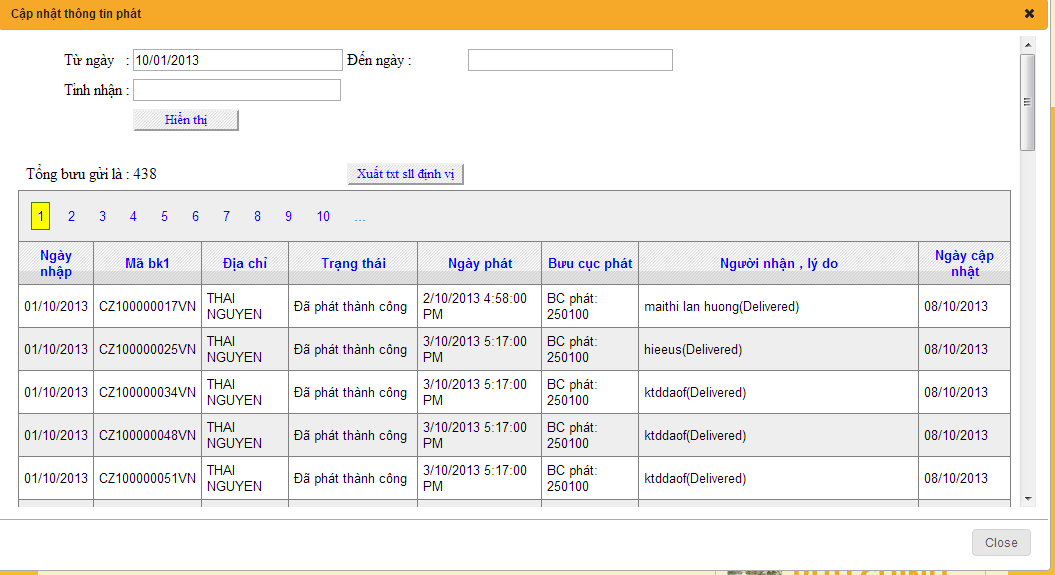
Task: Sort by Bưu cục phát column header
Action: [590, 263]
